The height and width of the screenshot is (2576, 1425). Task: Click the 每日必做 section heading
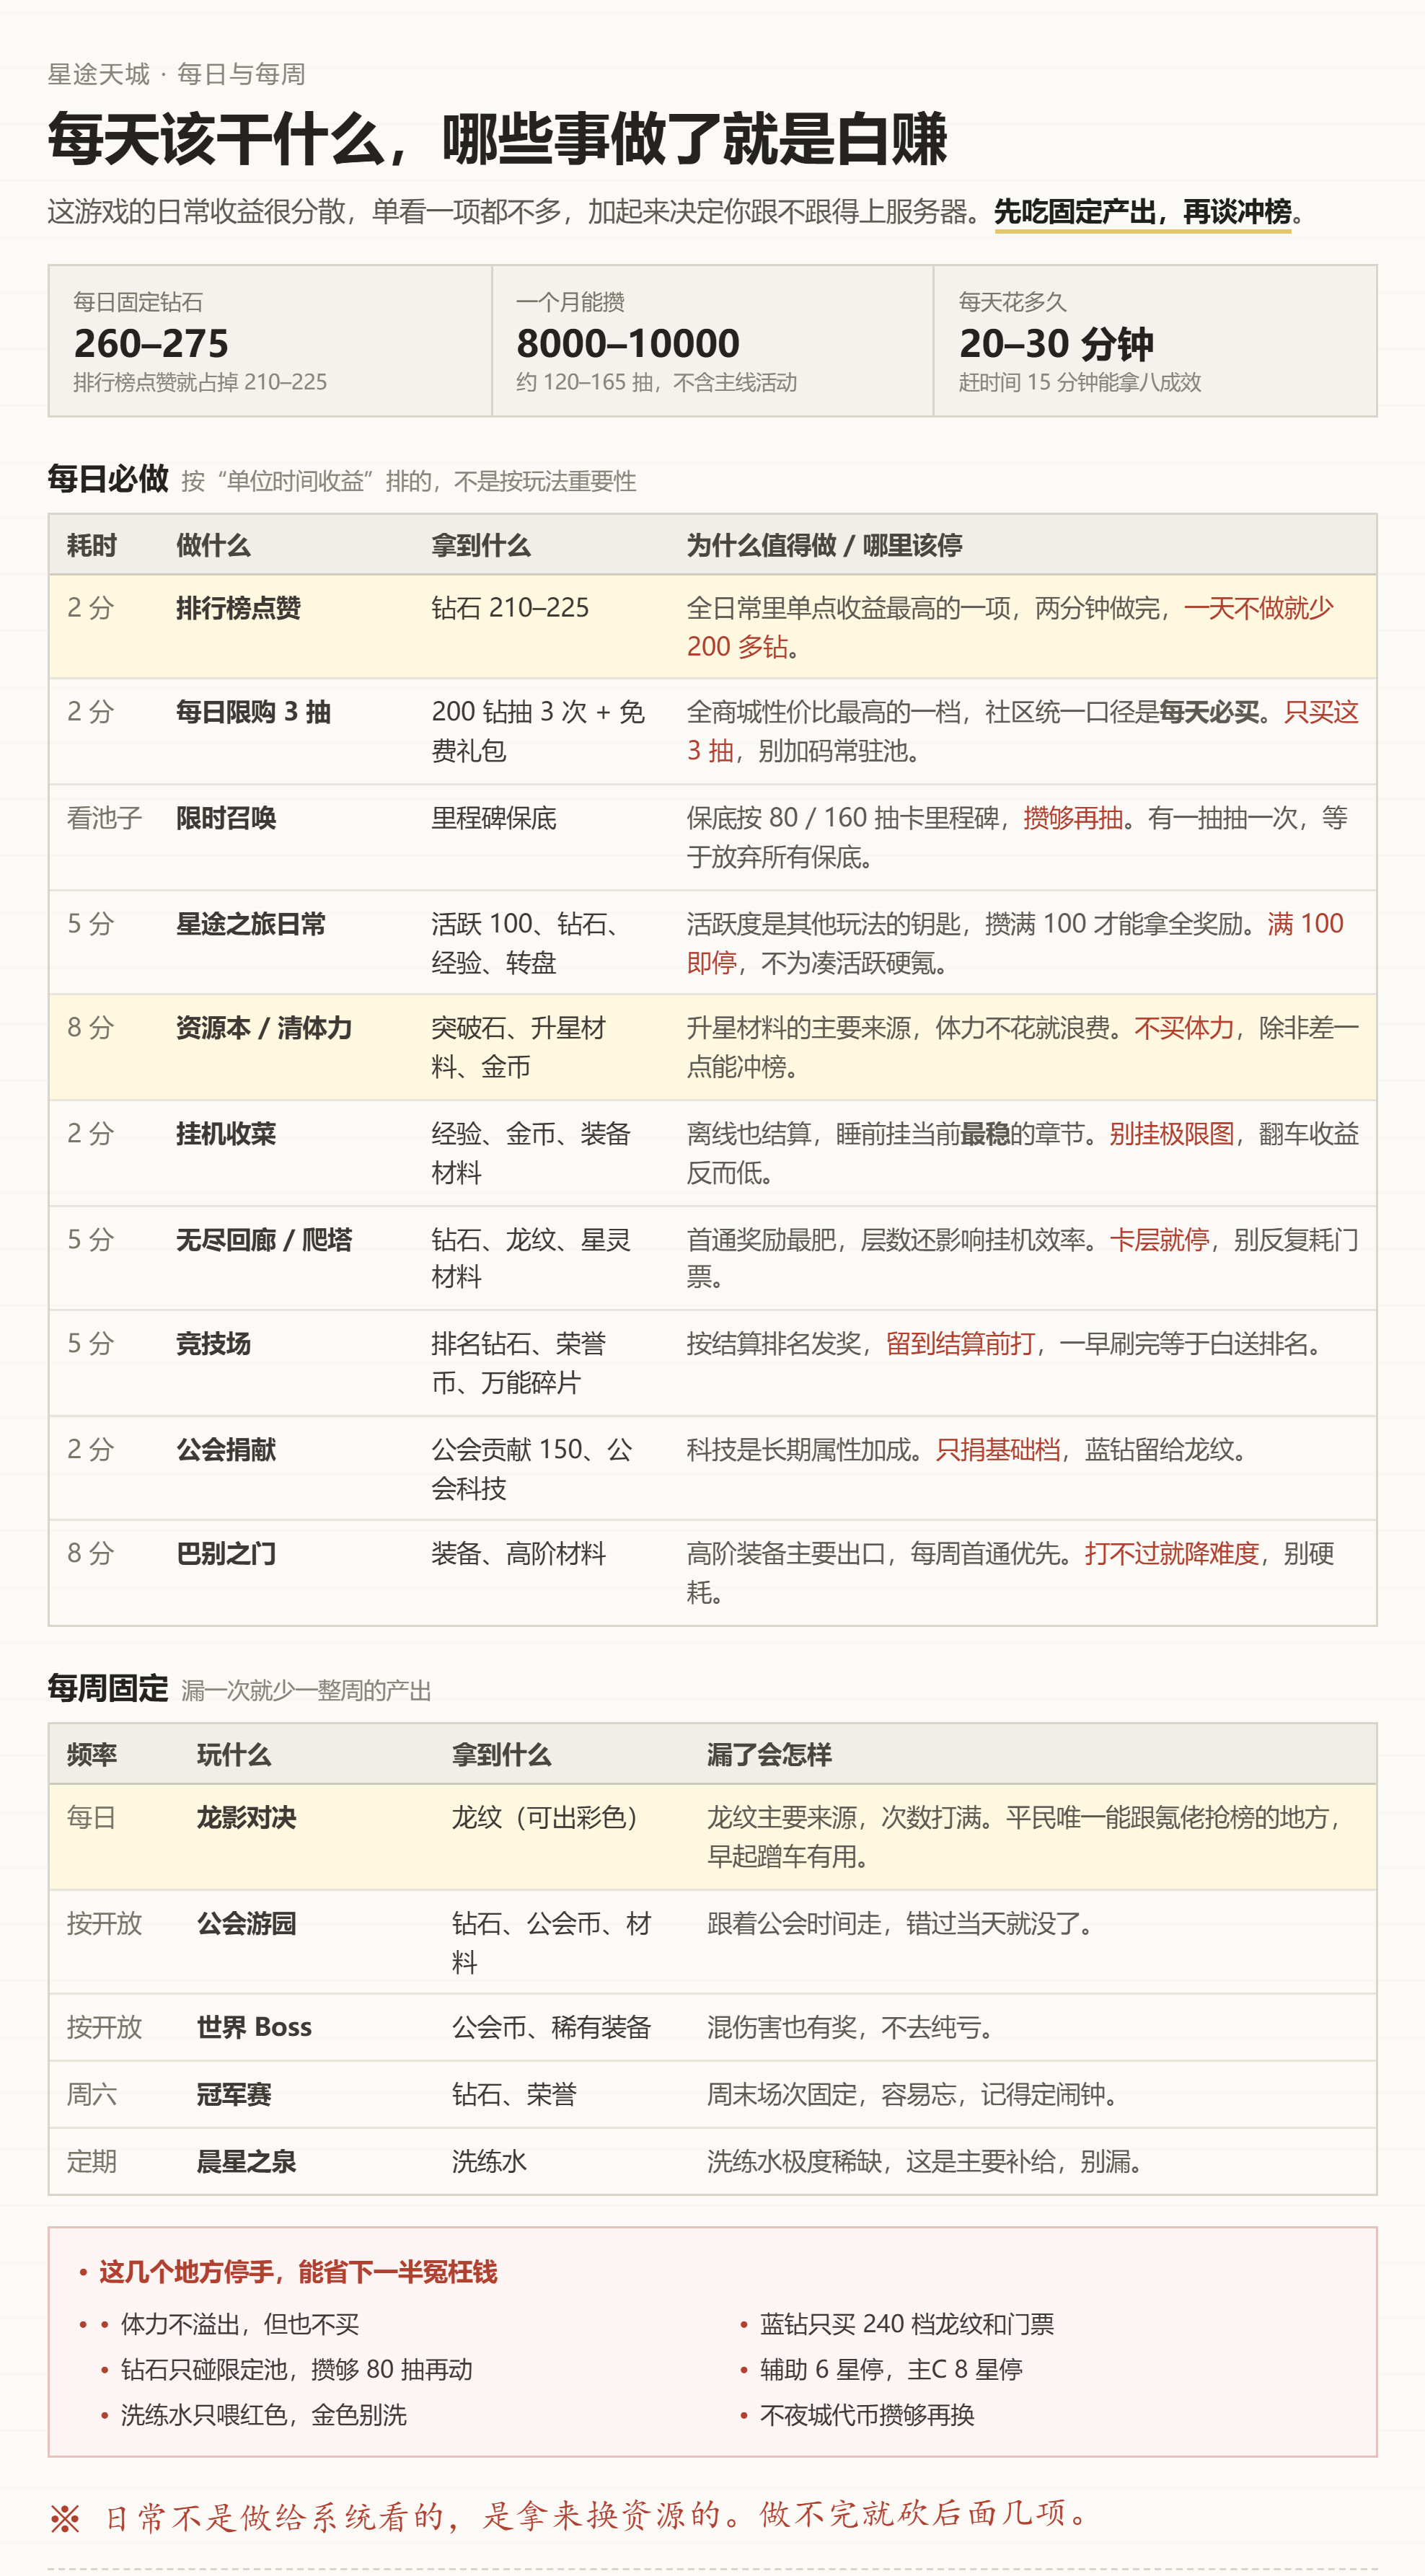click(108, 479)
